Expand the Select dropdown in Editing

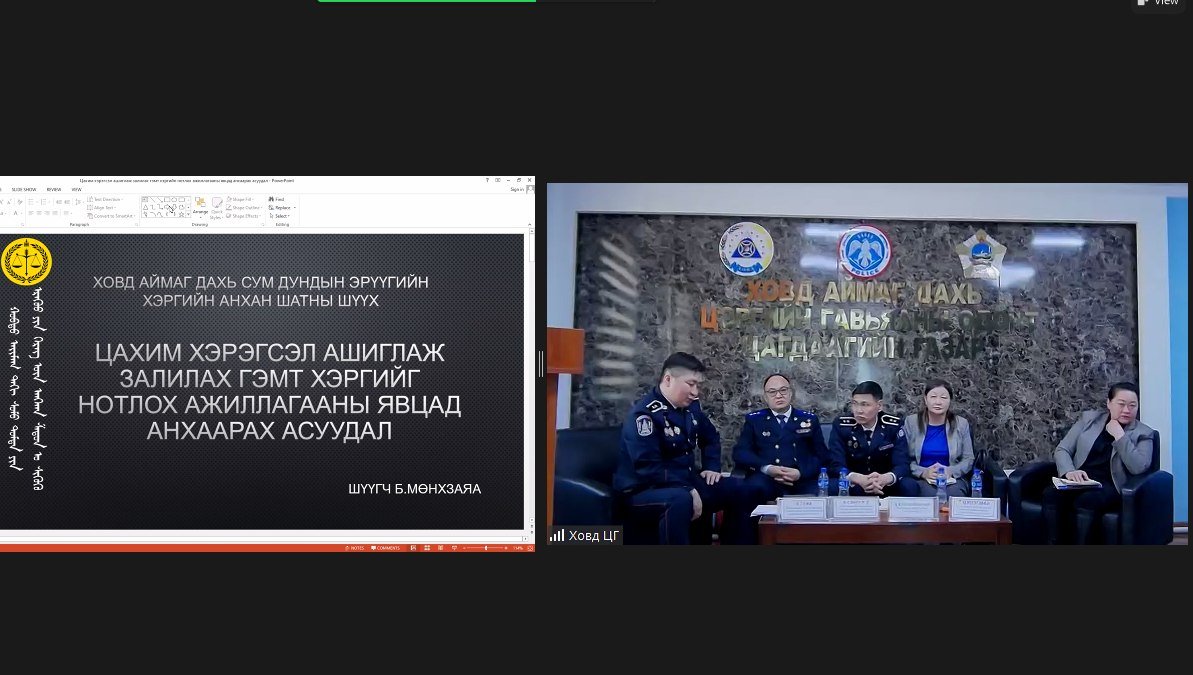pyautogui.click(x=282, y=216)
